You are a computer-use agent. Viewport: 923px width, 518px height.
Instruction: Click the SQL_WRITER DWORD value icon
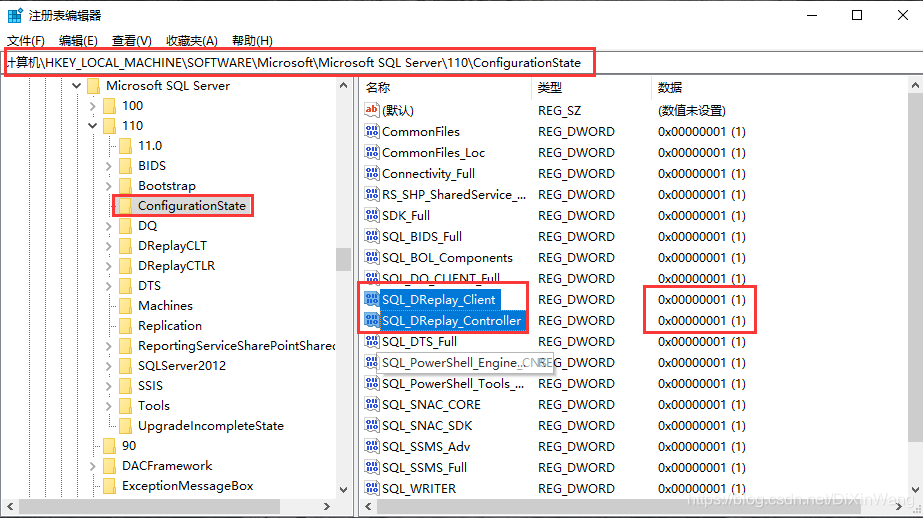371,488
